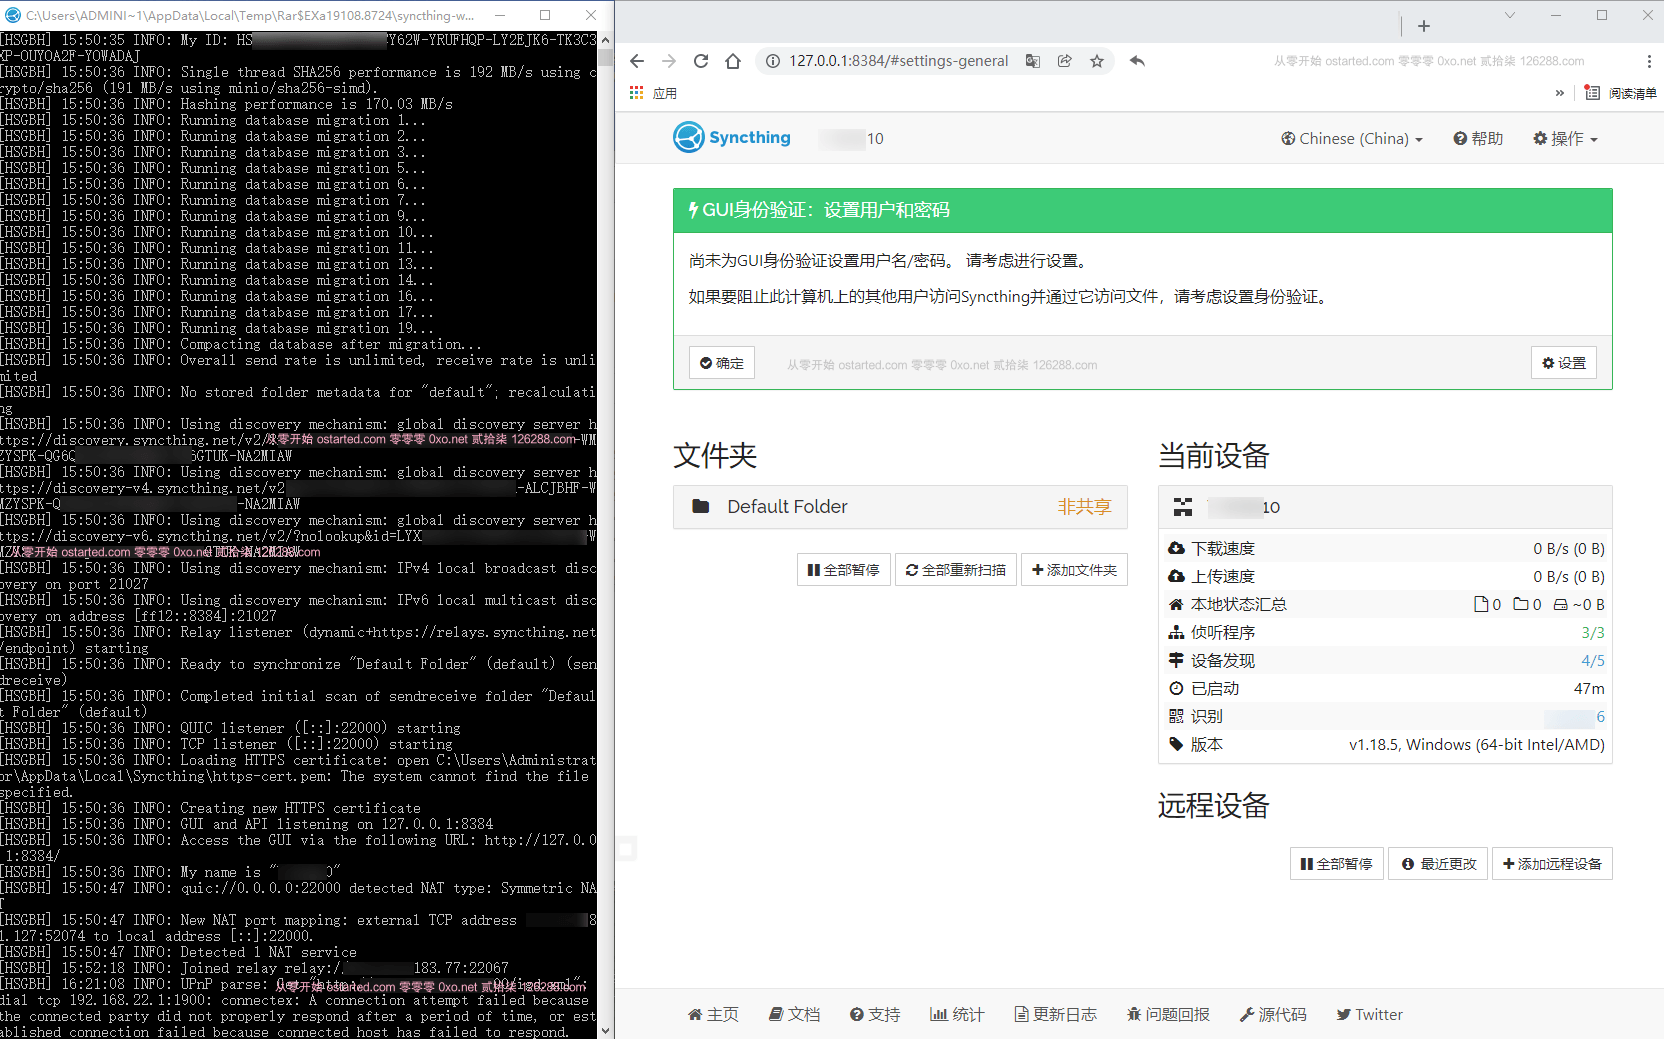
Task: Open the 统计 footer link
Action: [x=957, y=1014]
